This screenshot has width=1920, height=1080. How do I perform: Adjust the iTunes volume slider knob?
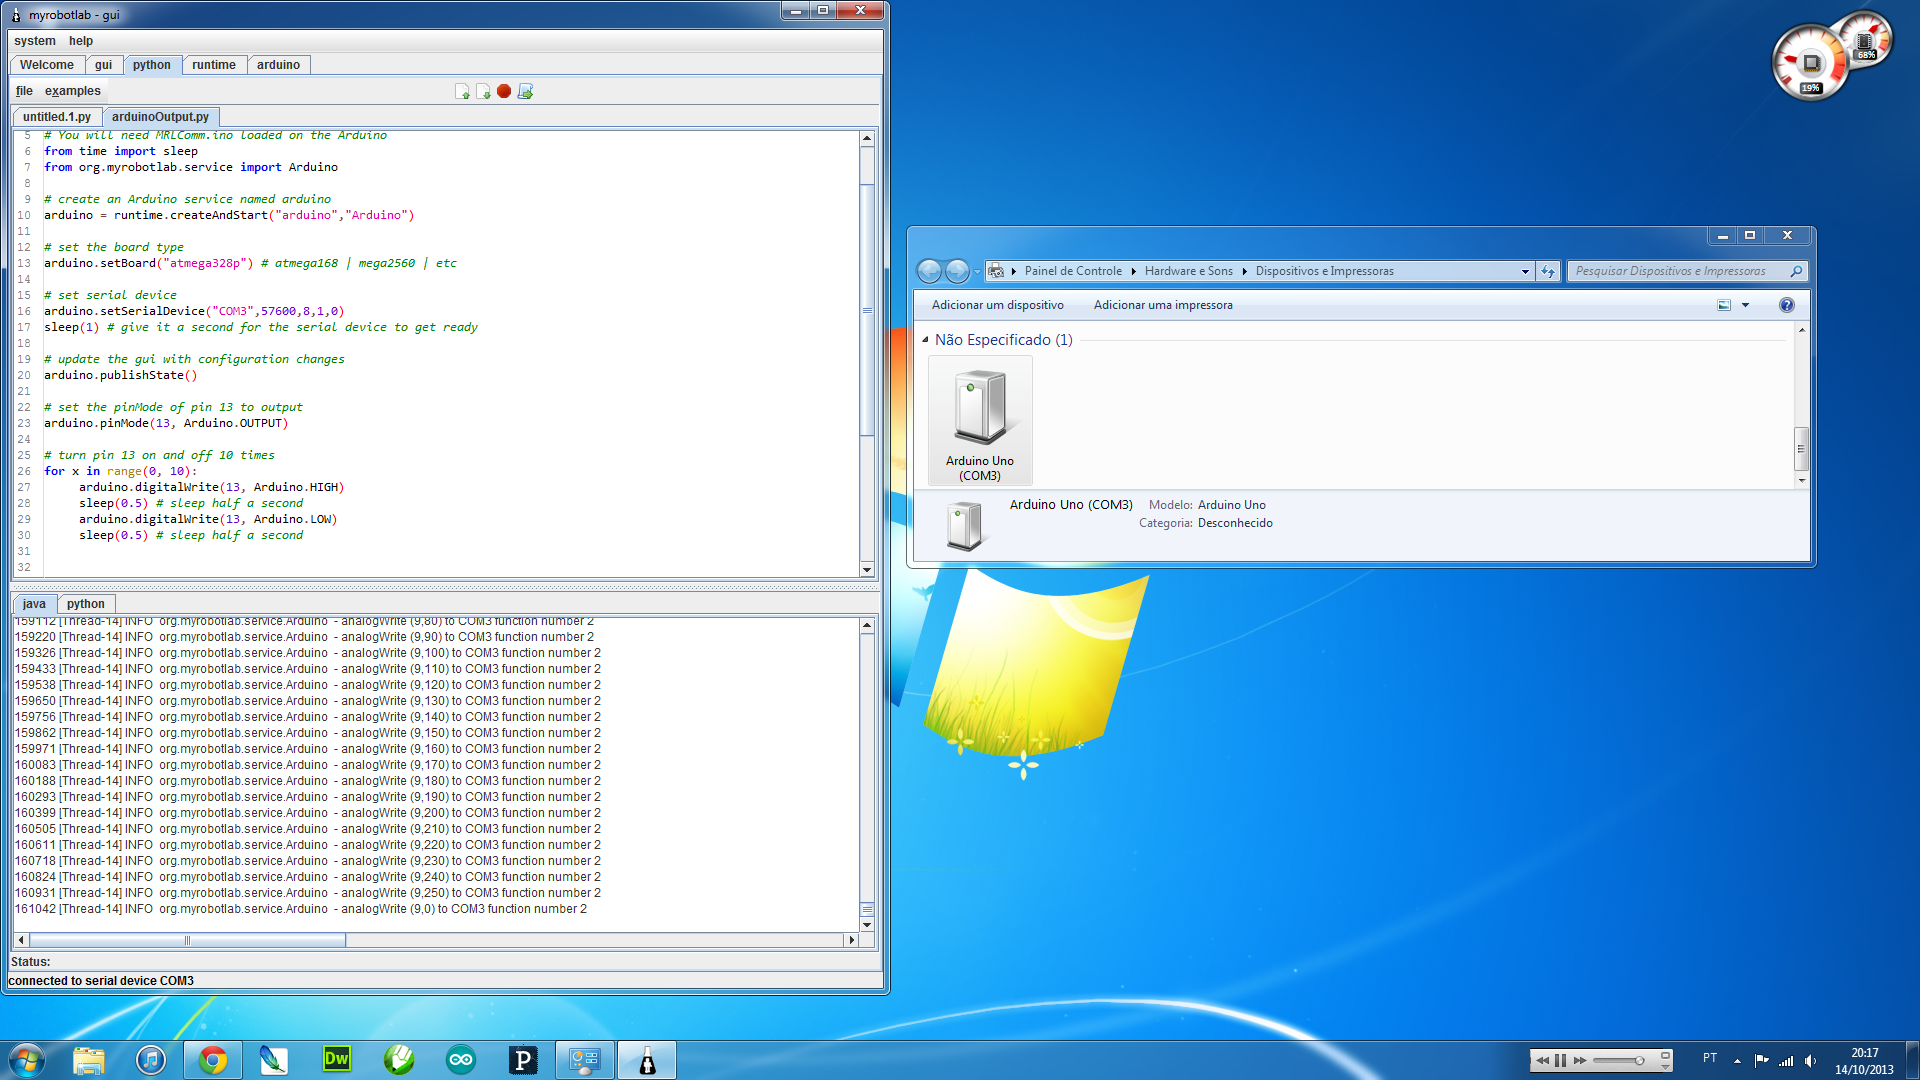pos(1639,1060)
